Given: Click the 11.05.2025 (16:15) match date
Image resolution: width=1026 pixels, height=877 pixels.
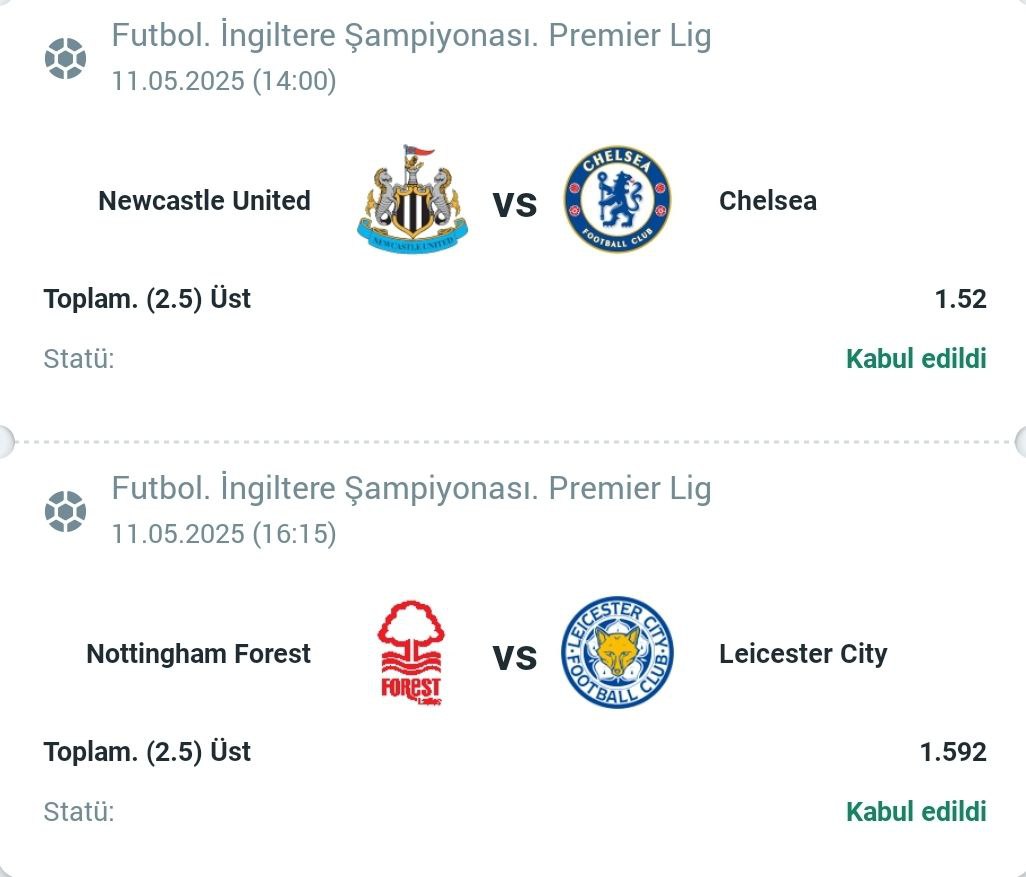Looking at the screenshot, I should (x=224, y=534).
